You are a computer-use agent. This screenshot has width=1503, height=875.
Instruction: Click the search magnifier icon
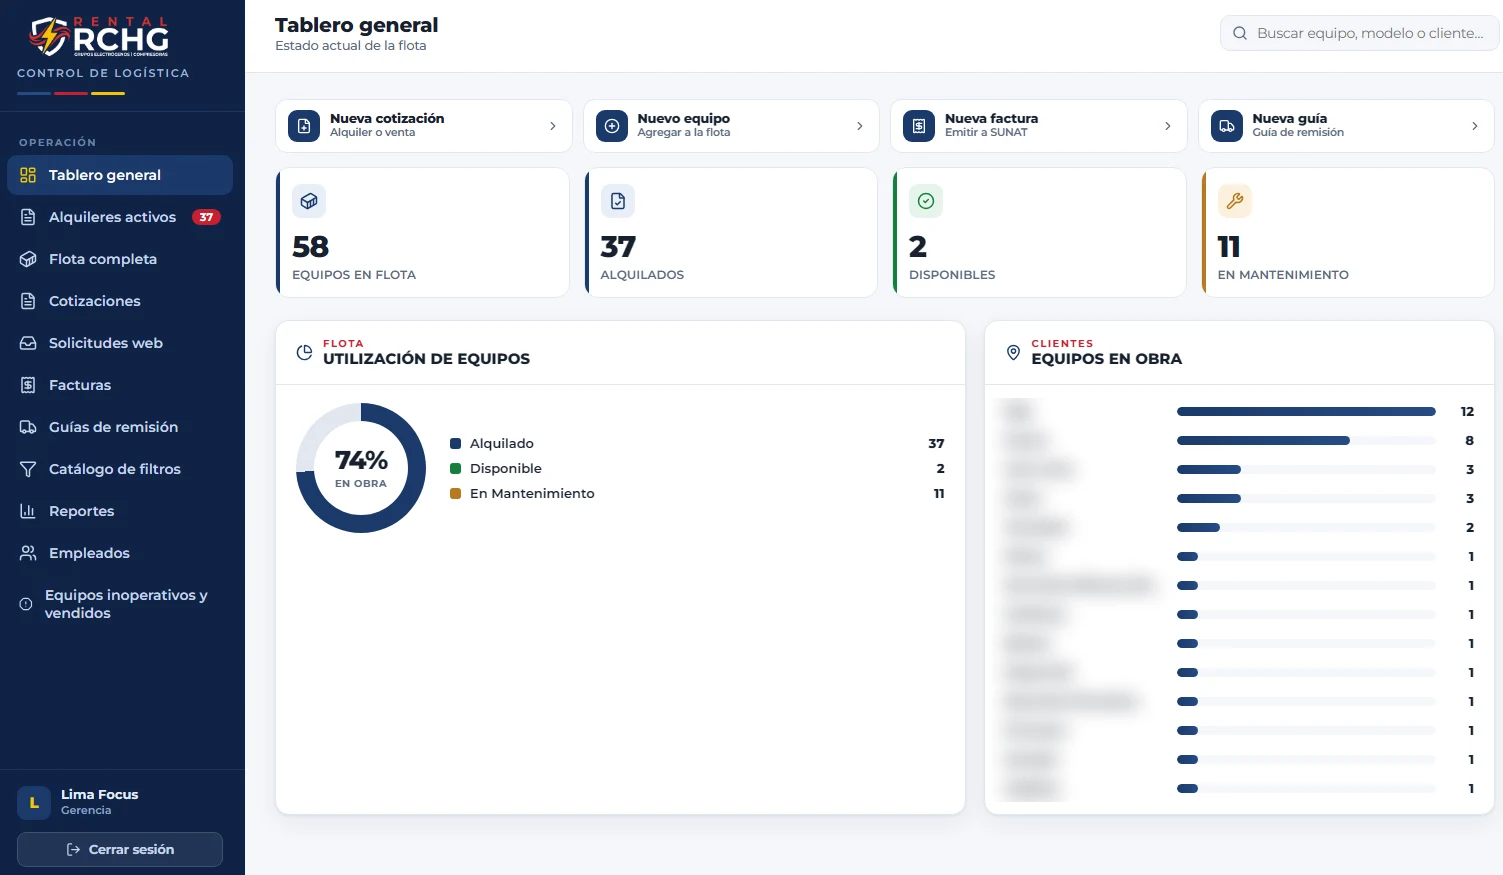1240,33
